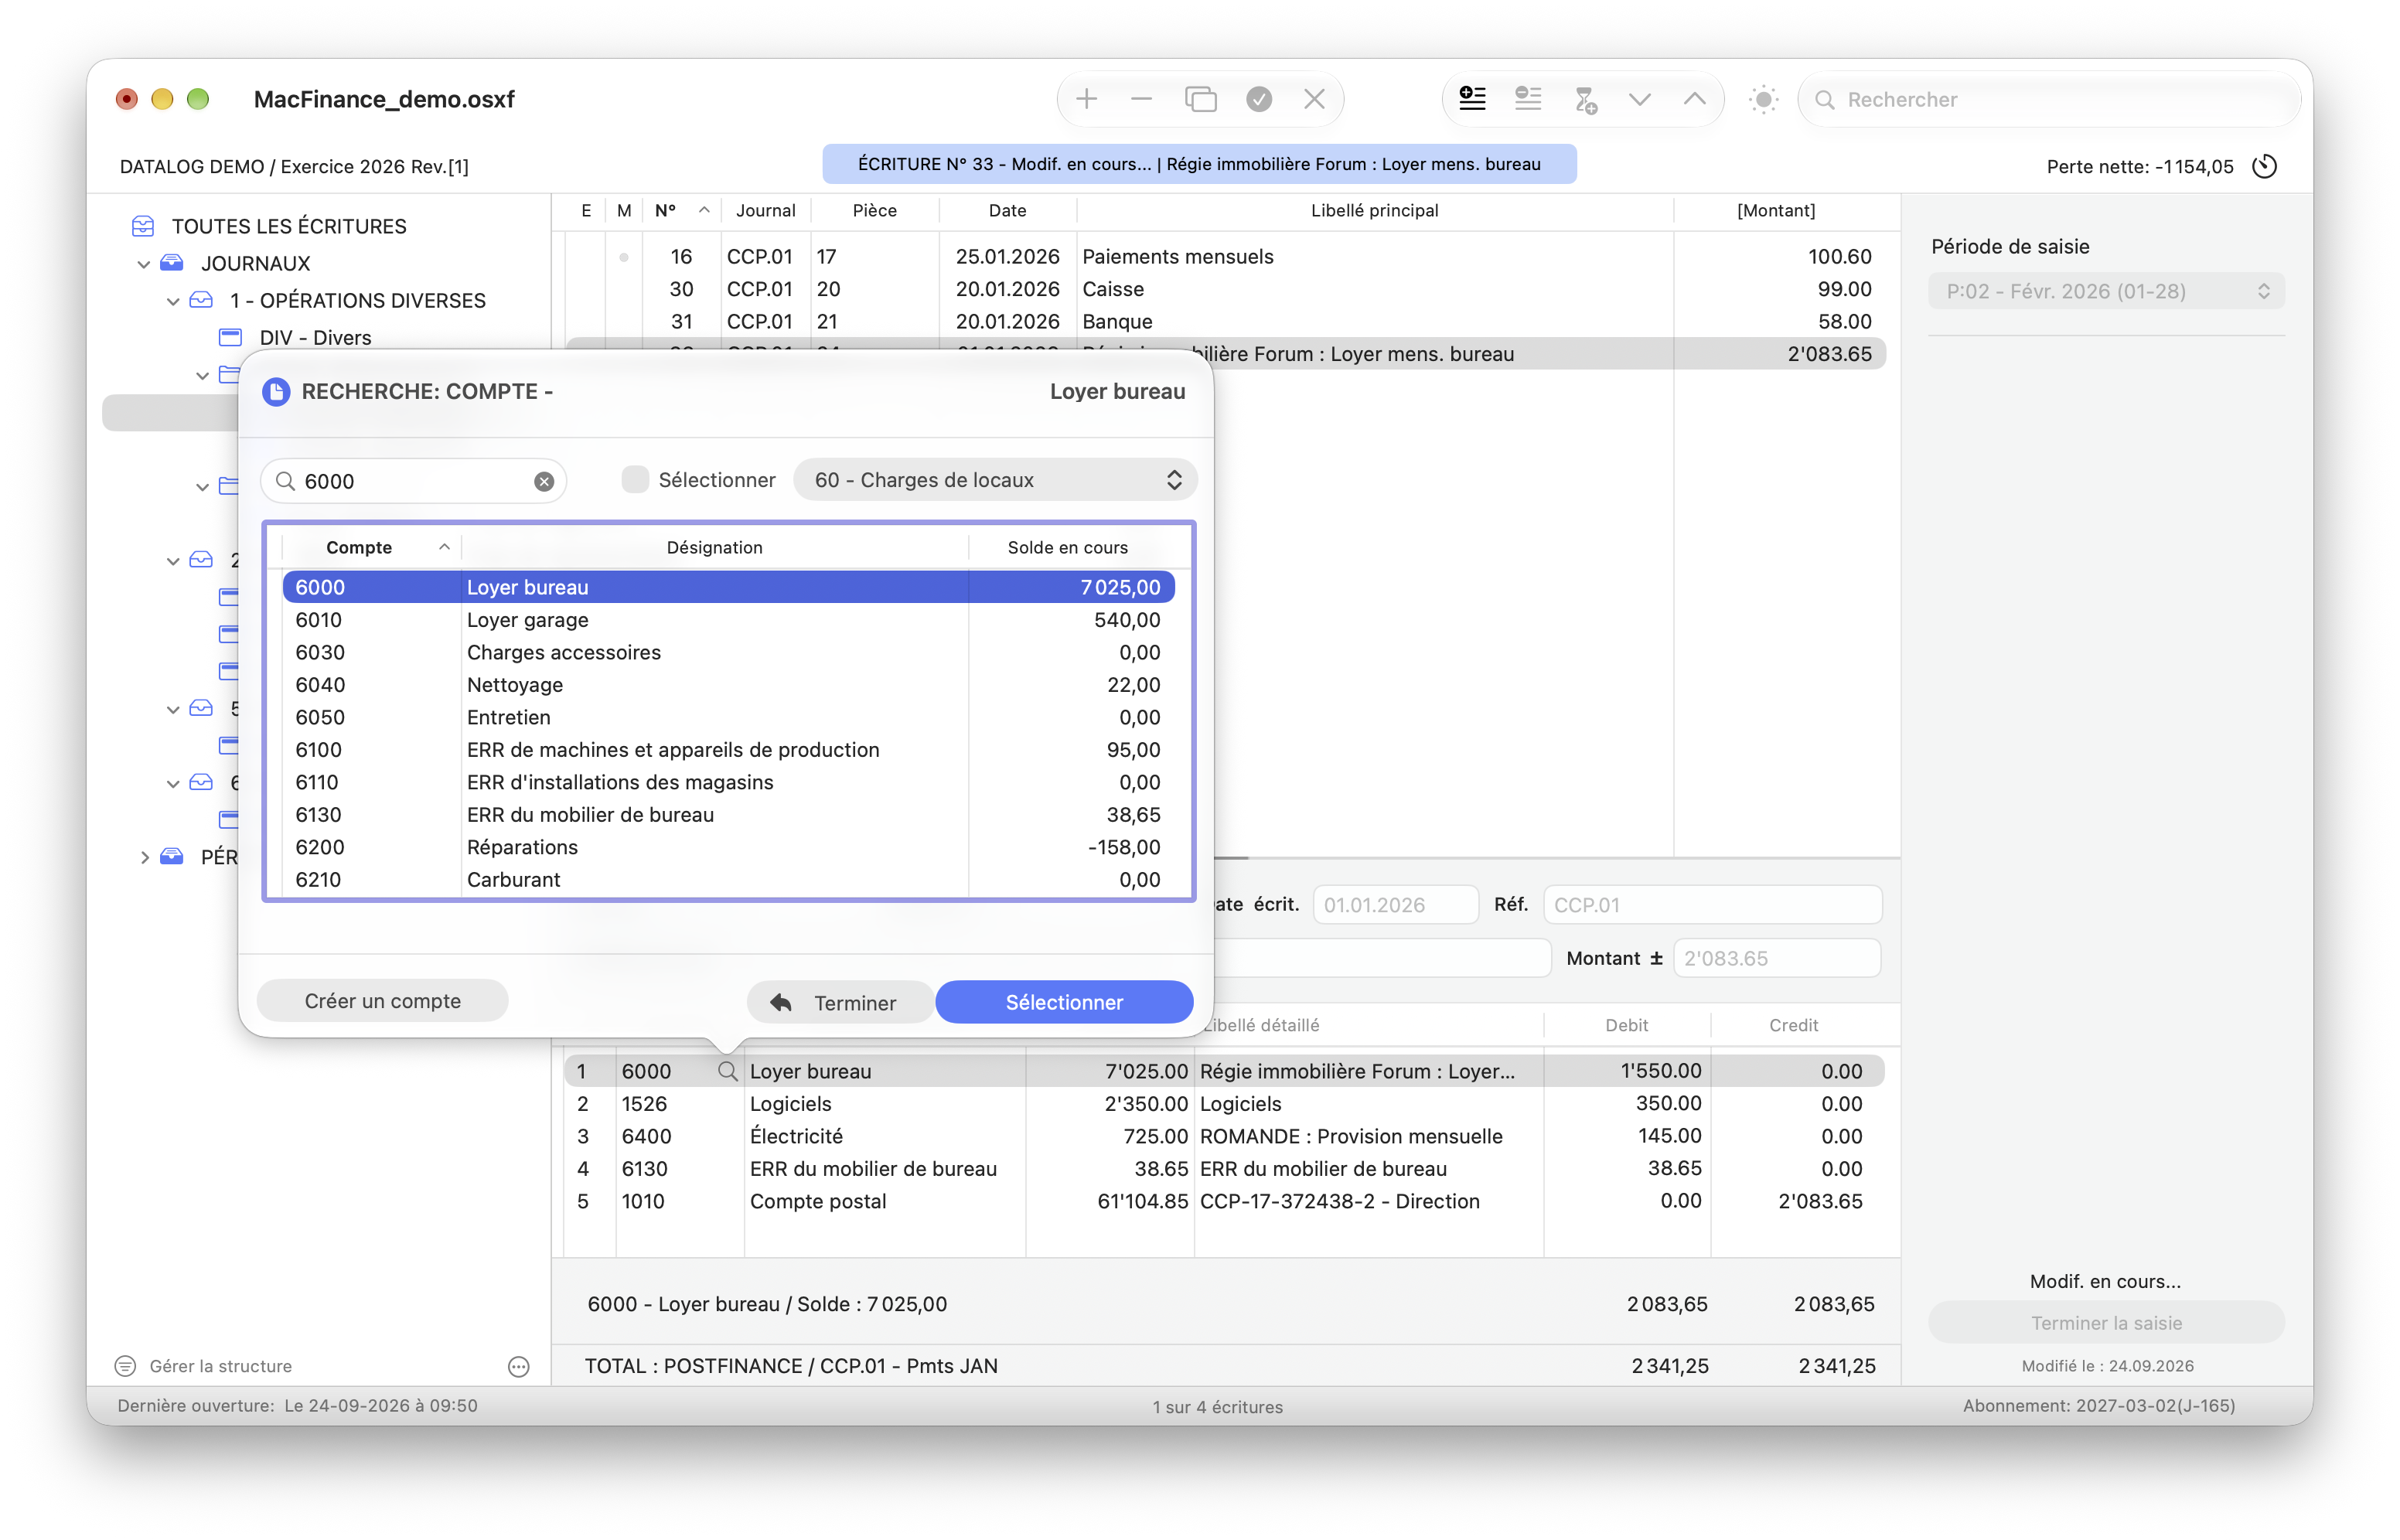
Task: Click the Gérer la structure icon
Action: coord(125,1366)
